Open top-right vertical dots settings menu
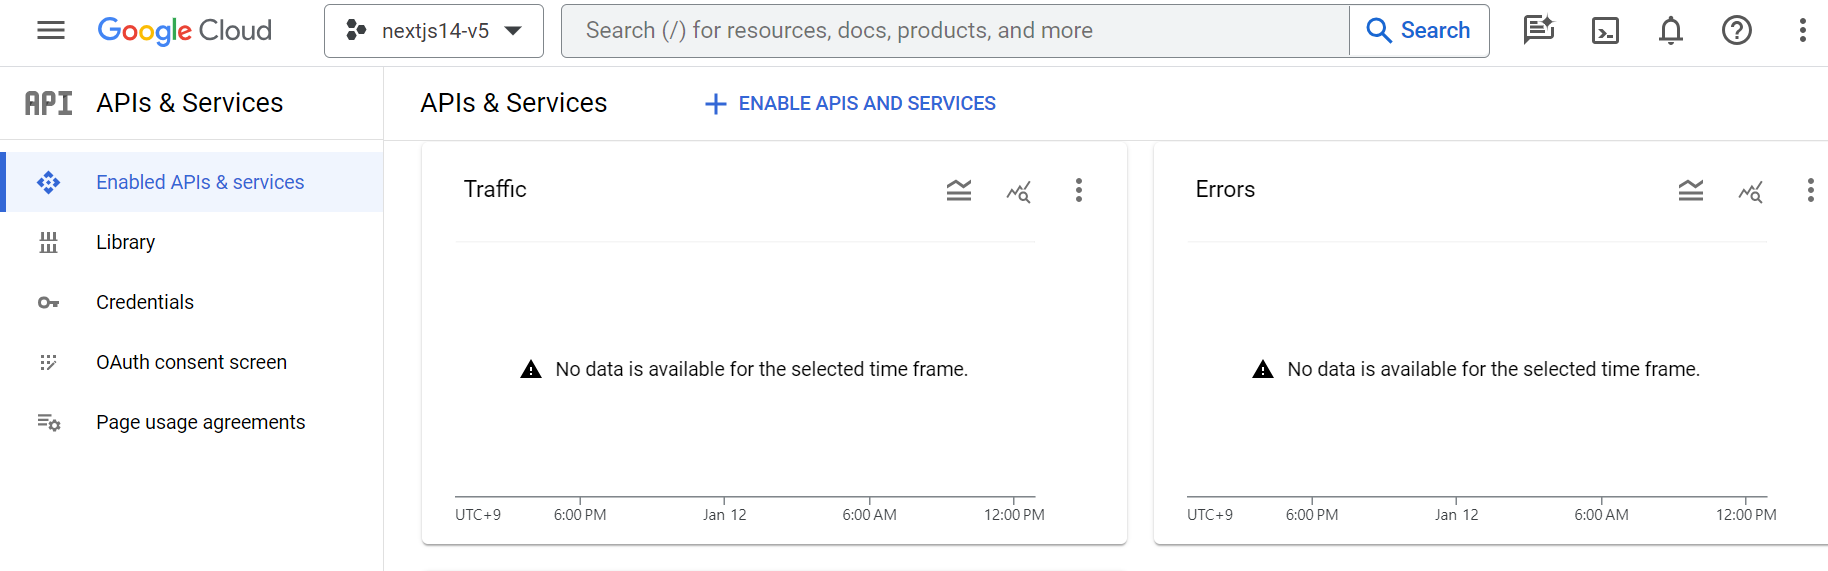The width and height of the screenshot is (1828, 571). click(1803, 31)
